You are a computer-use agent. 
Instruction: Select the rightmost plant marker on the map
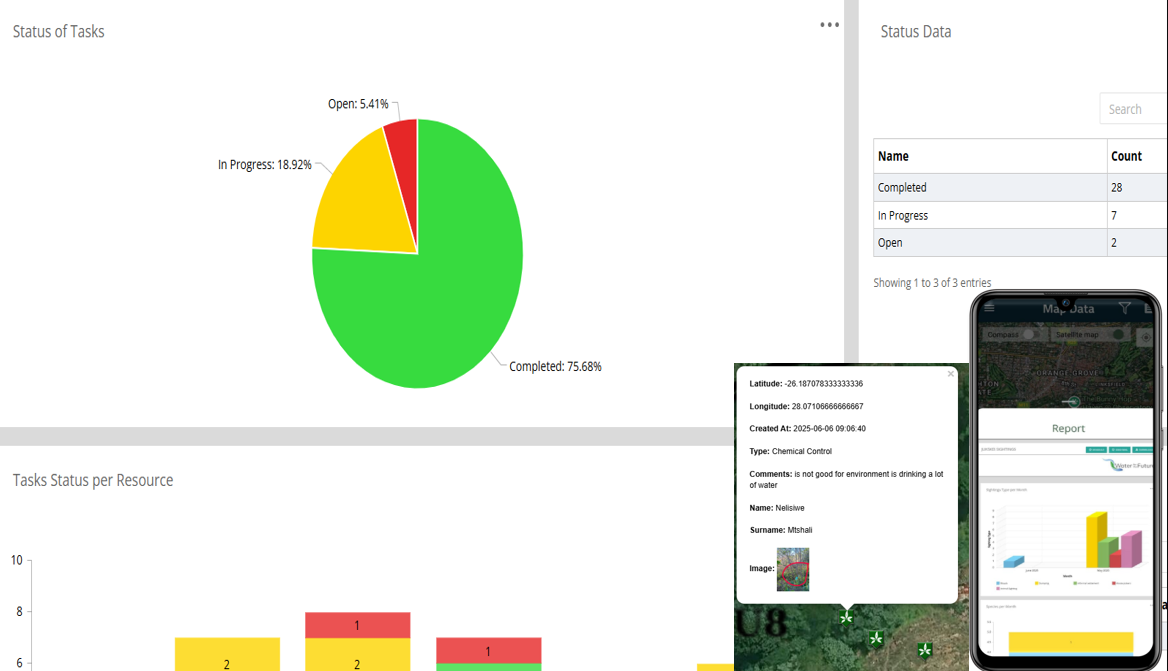click(x=925, y=649)
